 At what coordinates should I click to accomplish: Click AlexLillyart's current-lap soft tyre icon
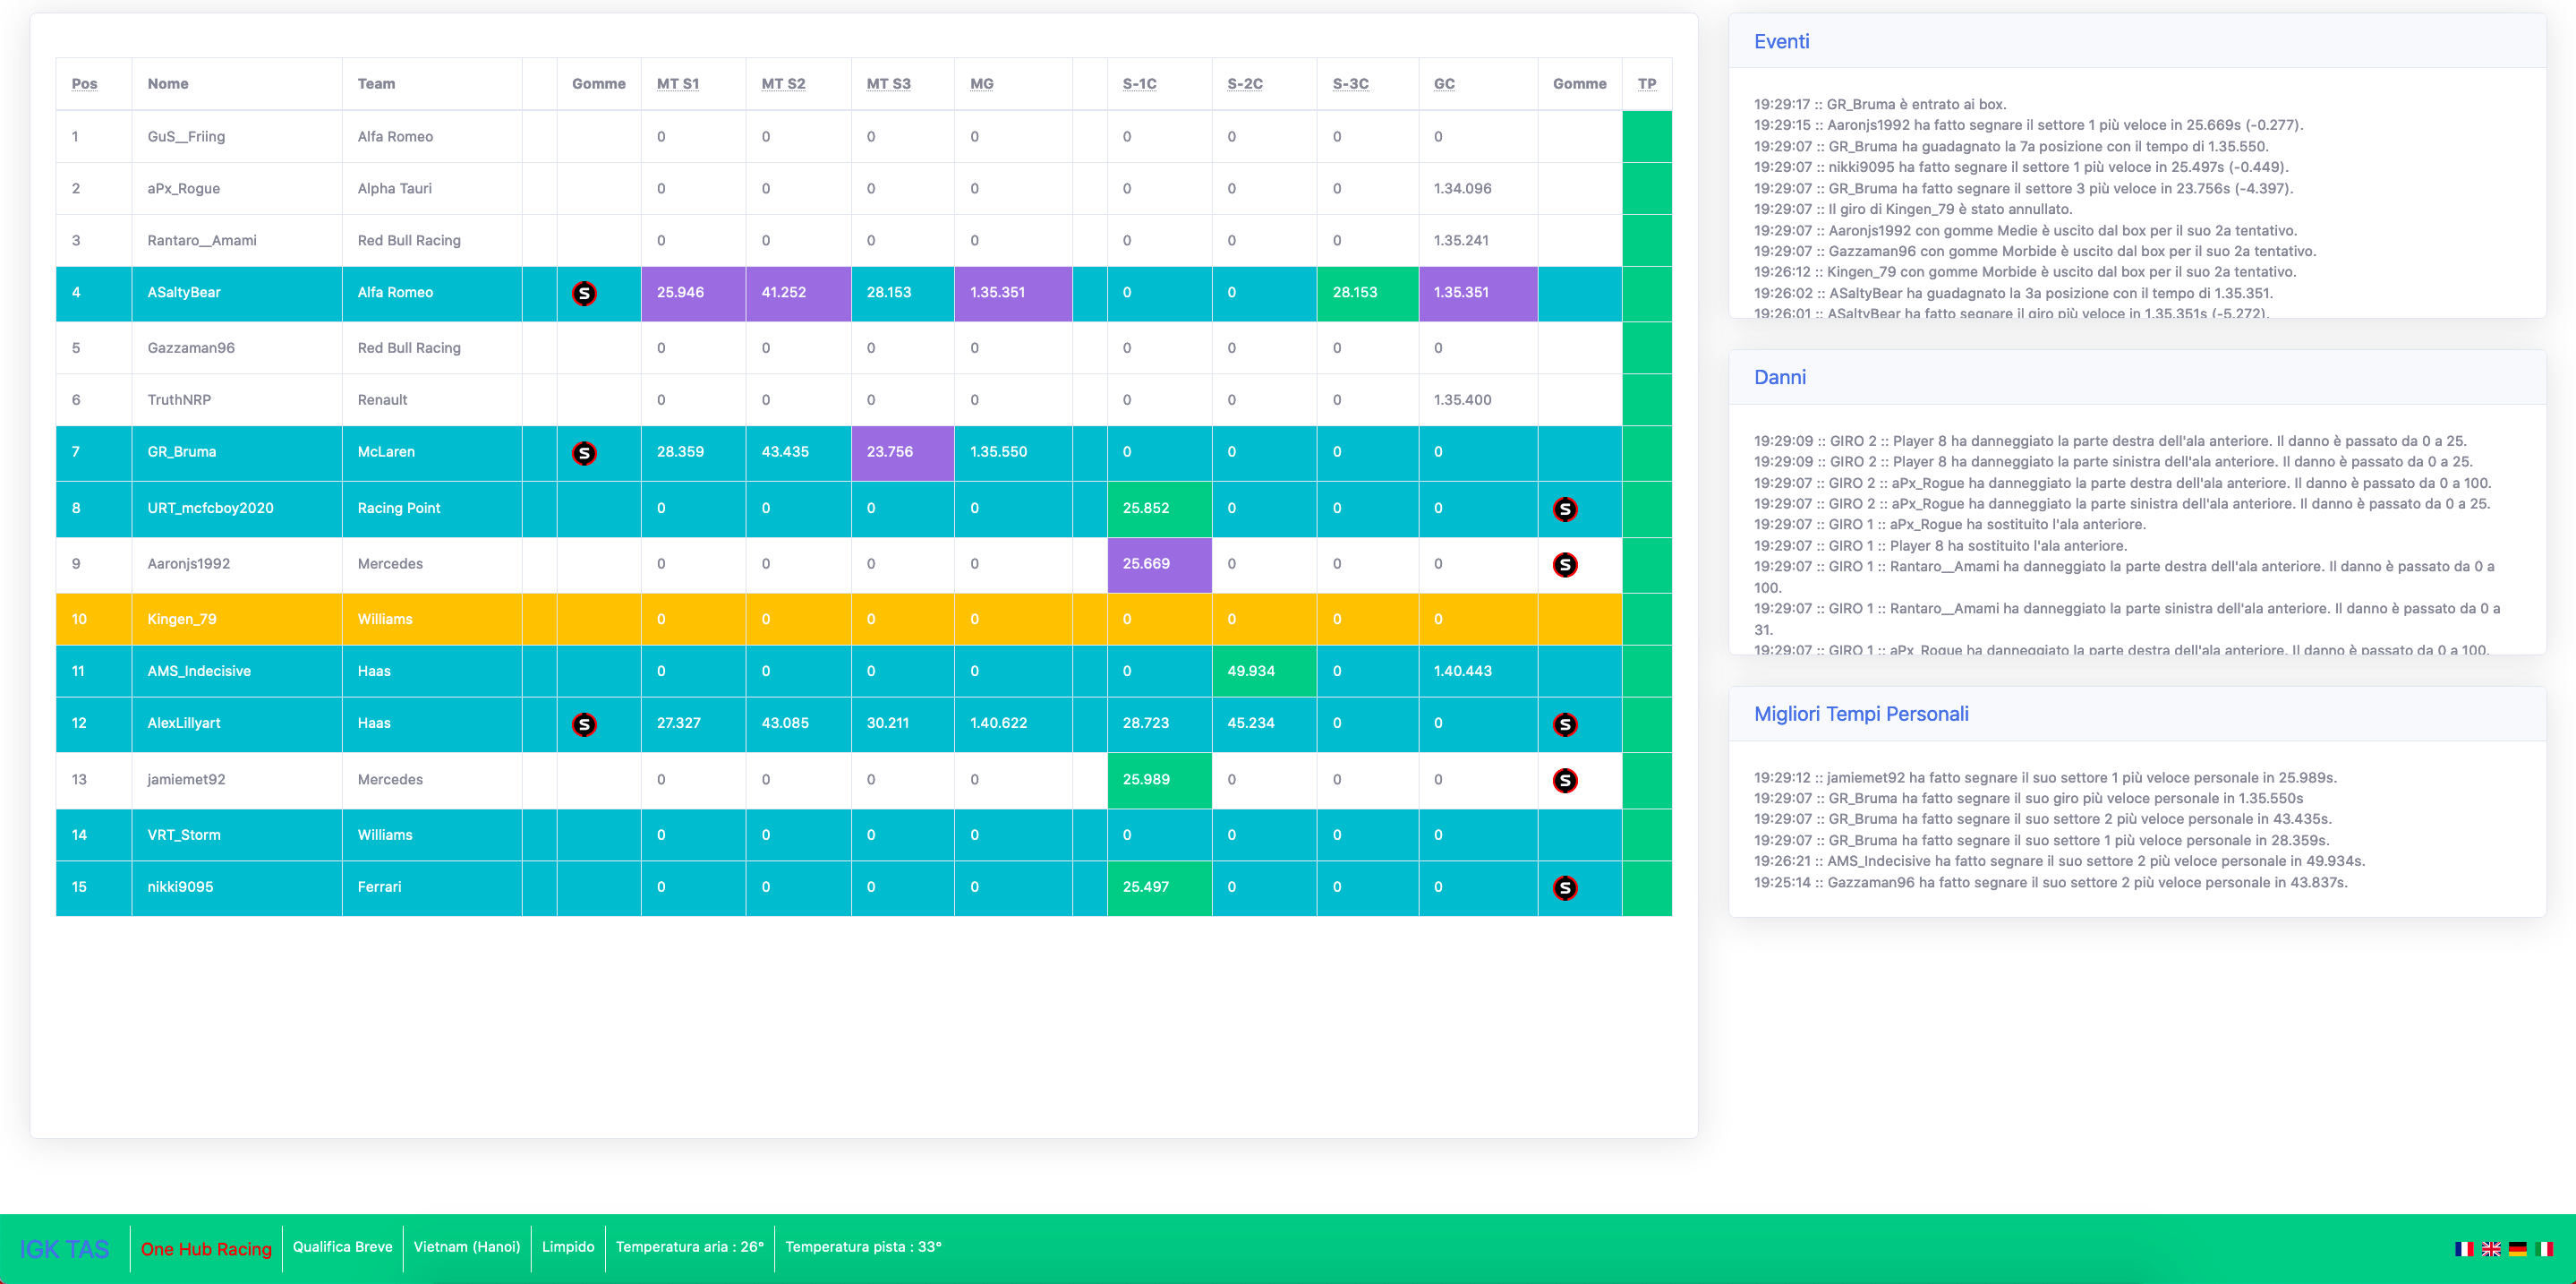[x=1565, y=724]
